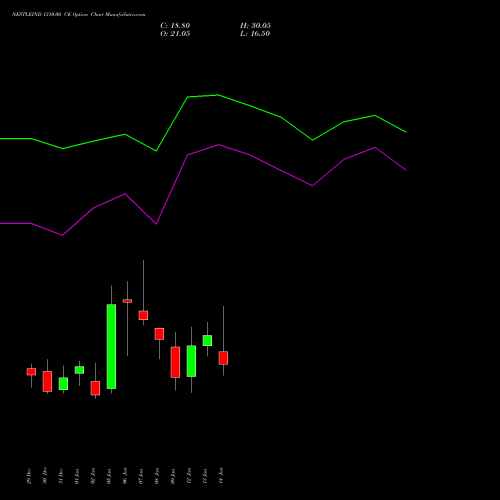Click the 01 Jan date label
The height and width of the screenshot is (500, 500).
[77, 476]
